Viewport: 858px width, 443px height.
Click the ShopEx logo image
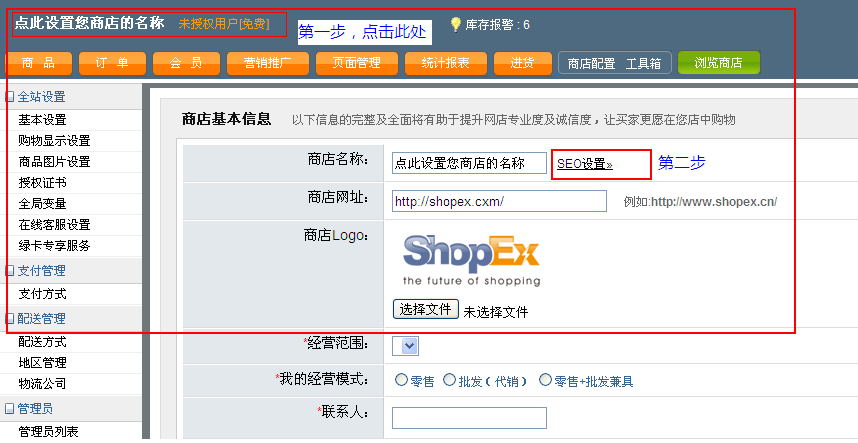471,258
